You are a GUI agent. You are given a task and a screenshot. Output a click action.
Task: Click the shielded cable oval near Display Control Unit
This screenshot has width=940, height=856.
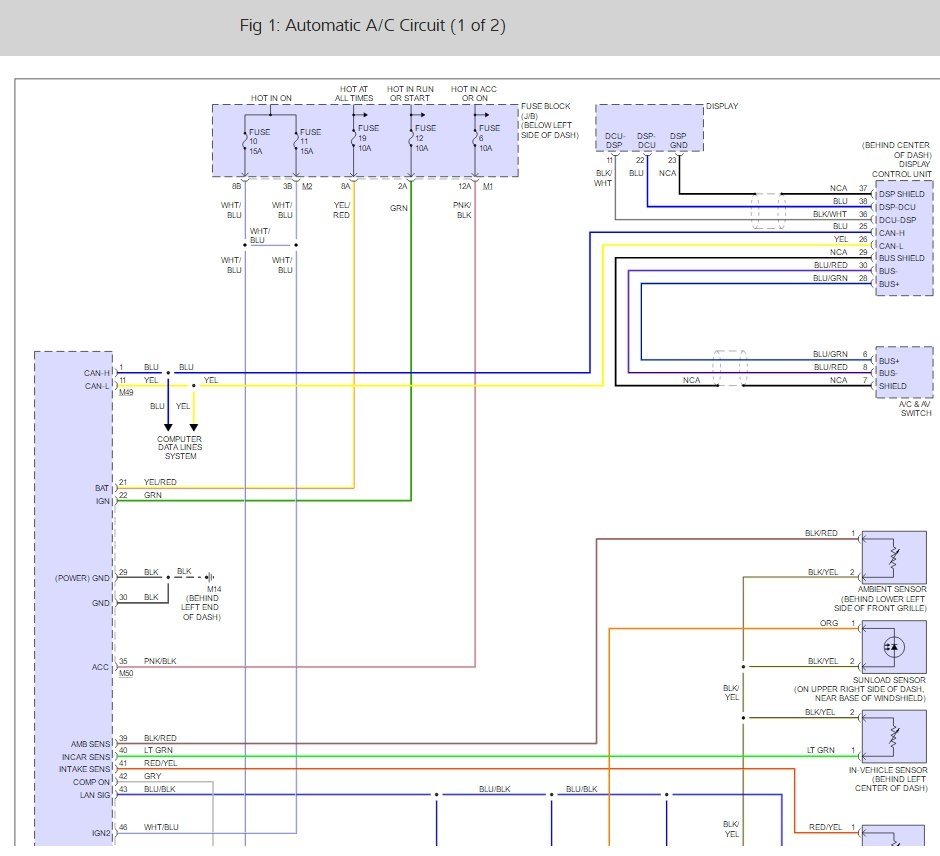click(768, 211)
